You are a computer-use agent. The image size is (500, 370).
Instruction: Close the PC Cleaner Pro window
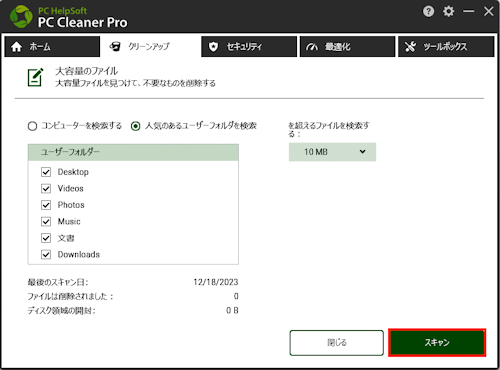[488, 11]
